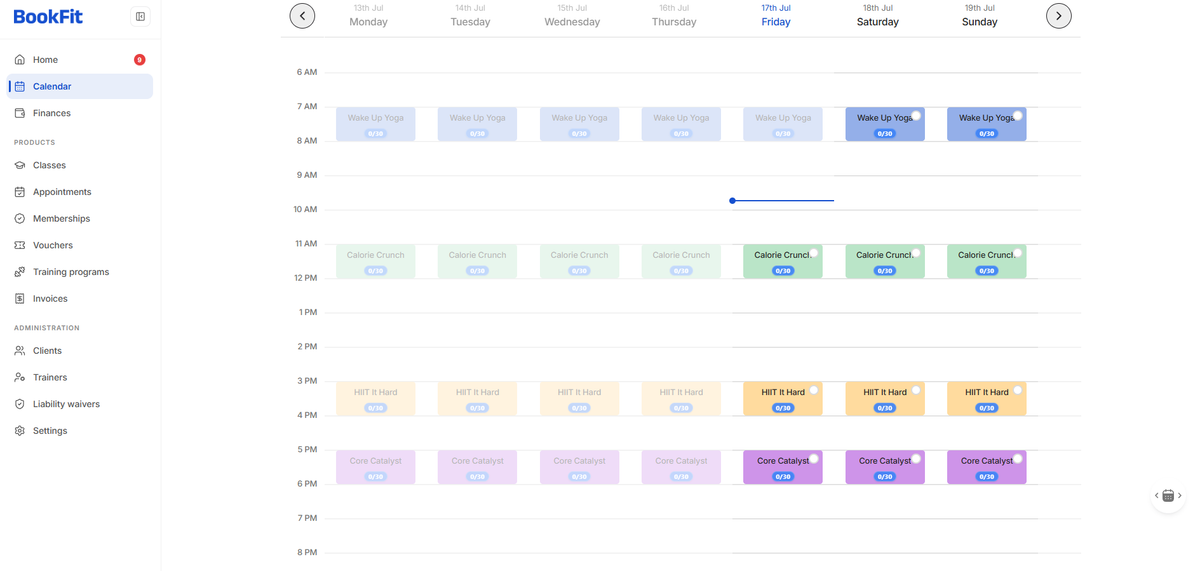The image size is (1200, 571).
Task: Toggle circle on Saturday HIIT It Hard
Action: tap(916, 390)
